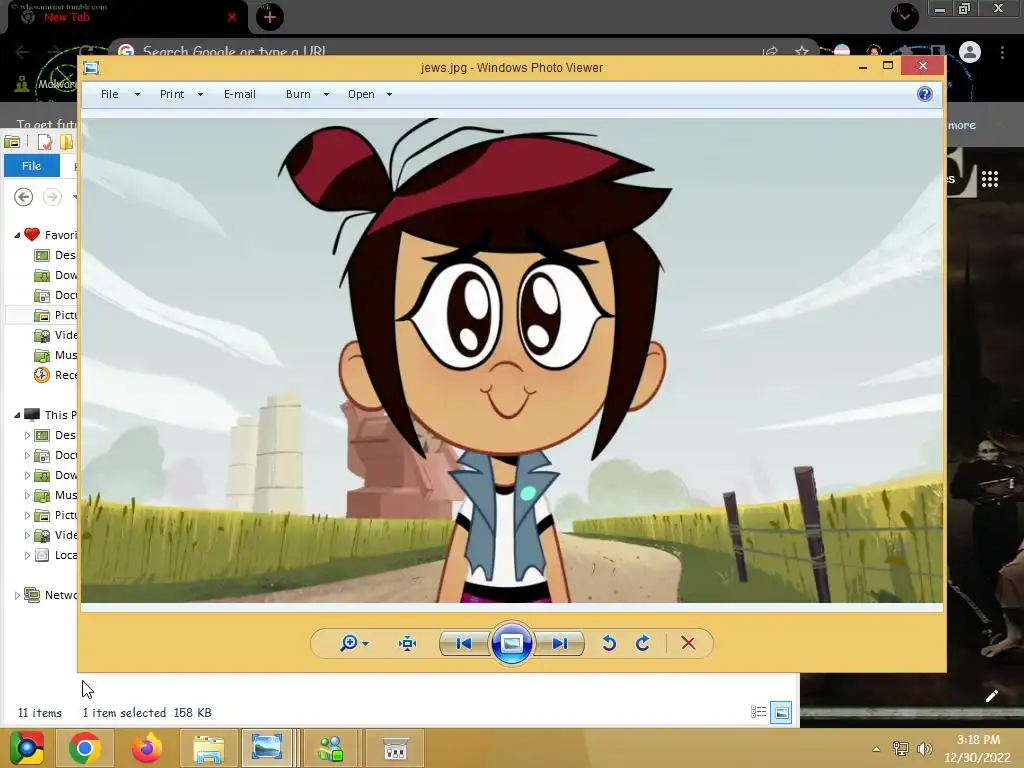Open the Start button on taskbar
The width and height of the screenshot is (1024, 768).
click(x=27, y=748)
